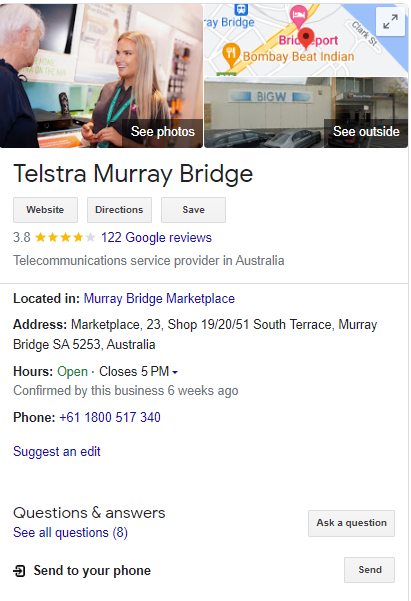411x601 pixels.
Task: Call the phone number +61 1800 517 340
Action: click(x=110, y=417)
